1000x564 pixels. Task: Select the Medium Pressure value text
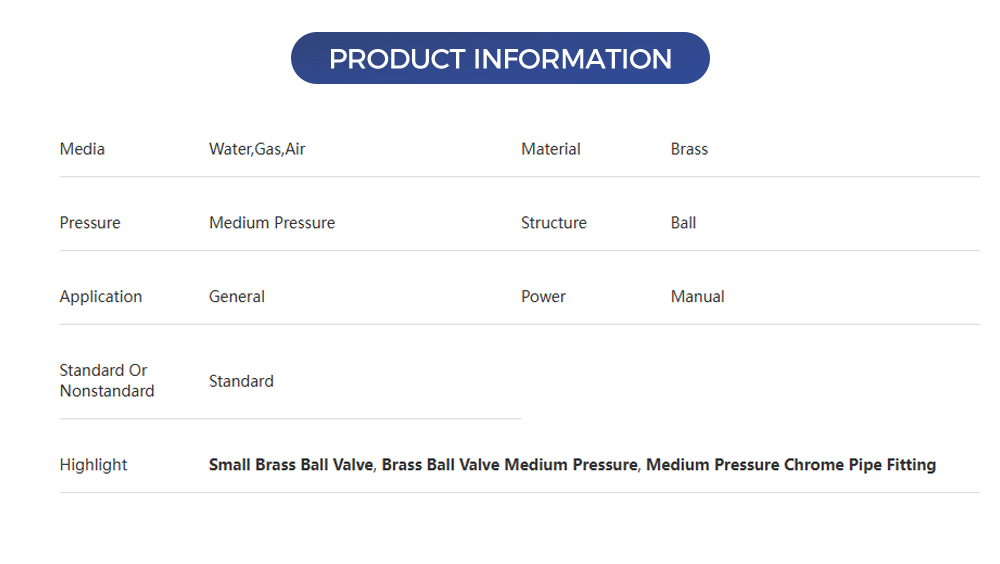pos(272,223)
